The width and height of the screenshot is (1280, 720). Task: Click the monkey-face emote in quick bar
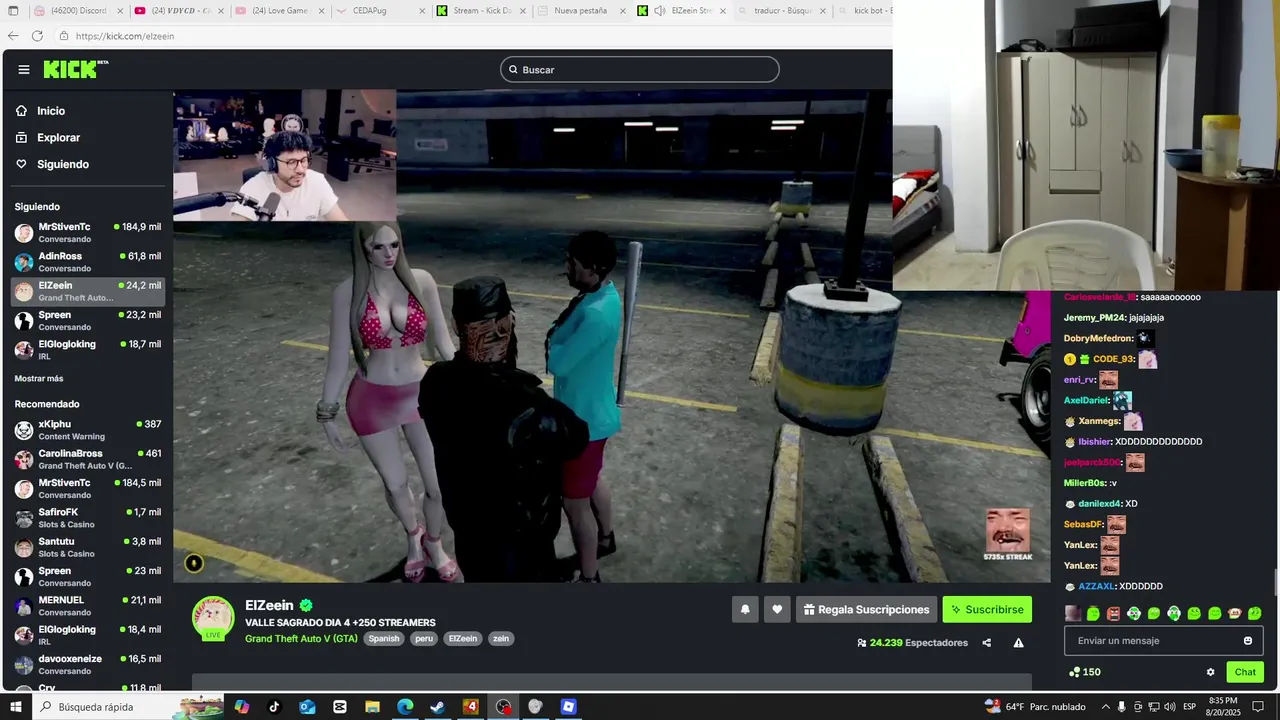pyautogui.click(x=1235, y=613)
